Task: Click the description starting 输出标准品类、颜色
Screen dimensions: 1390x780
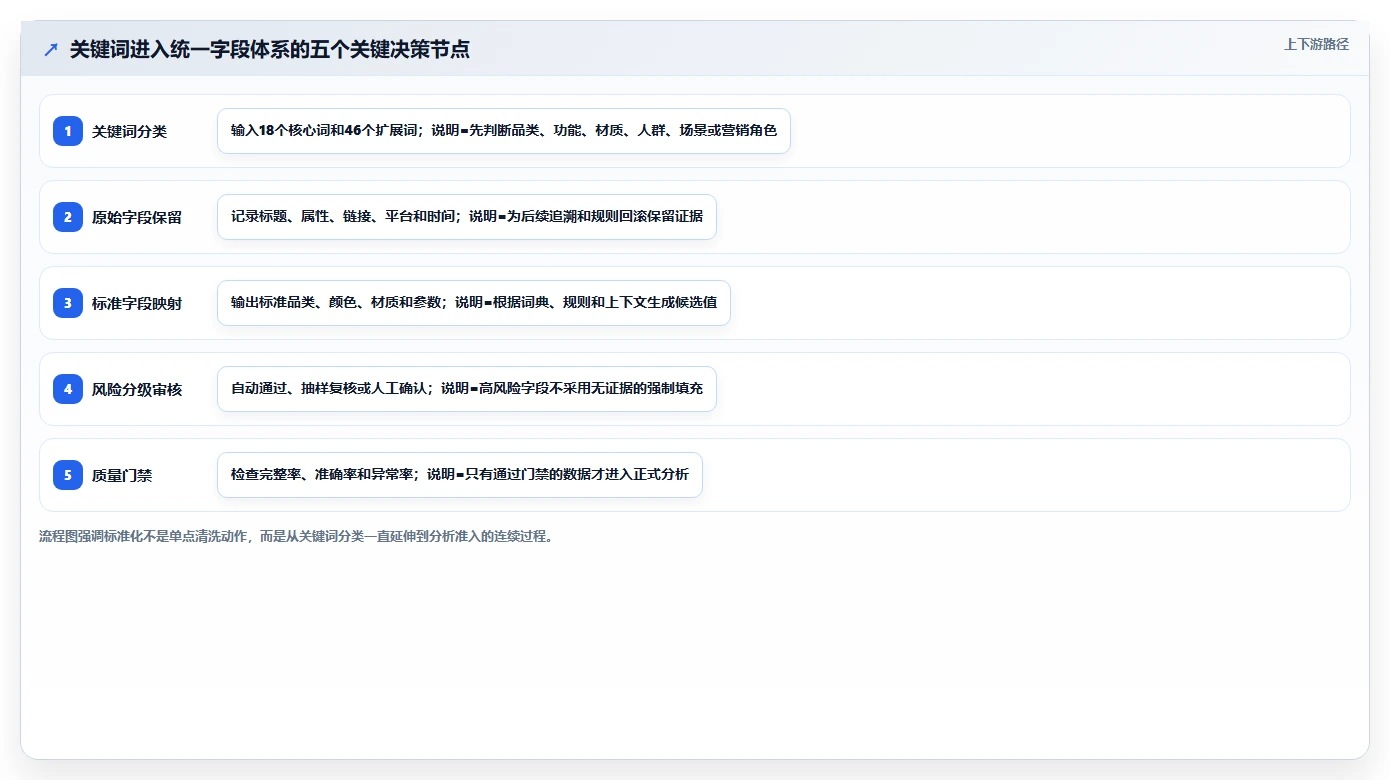Action: coord(474,303)
